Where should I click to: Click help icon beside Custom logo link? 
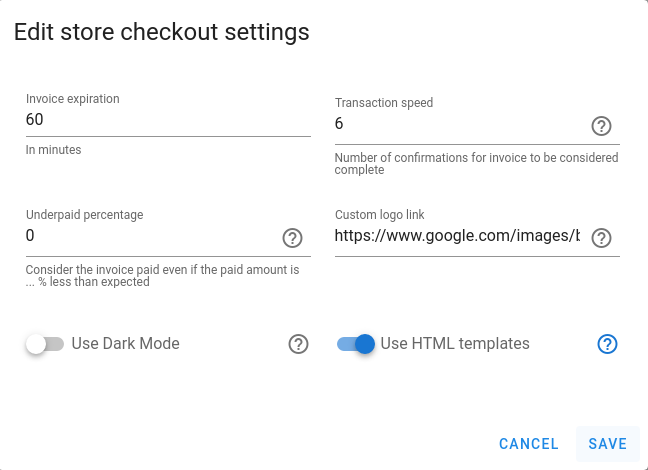(601, 238)
